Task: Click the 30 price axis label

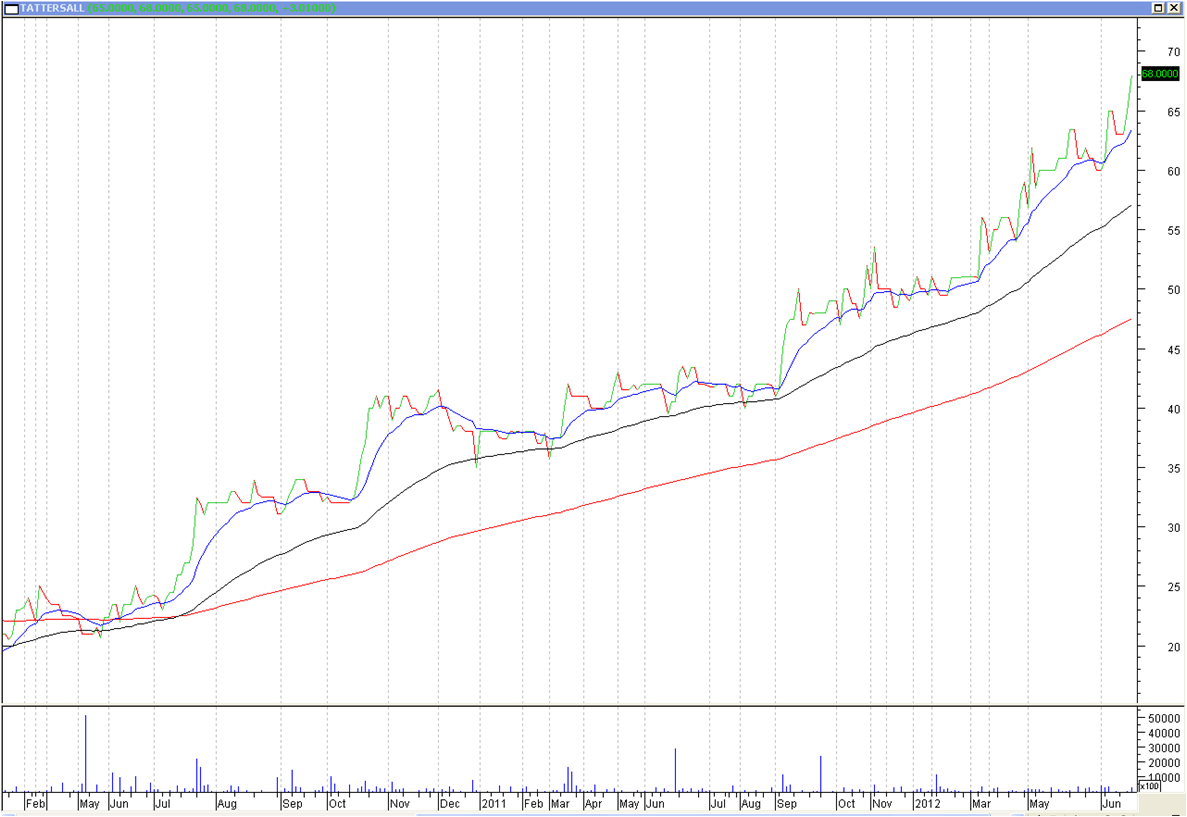Action: click(x=1173, y=528)
